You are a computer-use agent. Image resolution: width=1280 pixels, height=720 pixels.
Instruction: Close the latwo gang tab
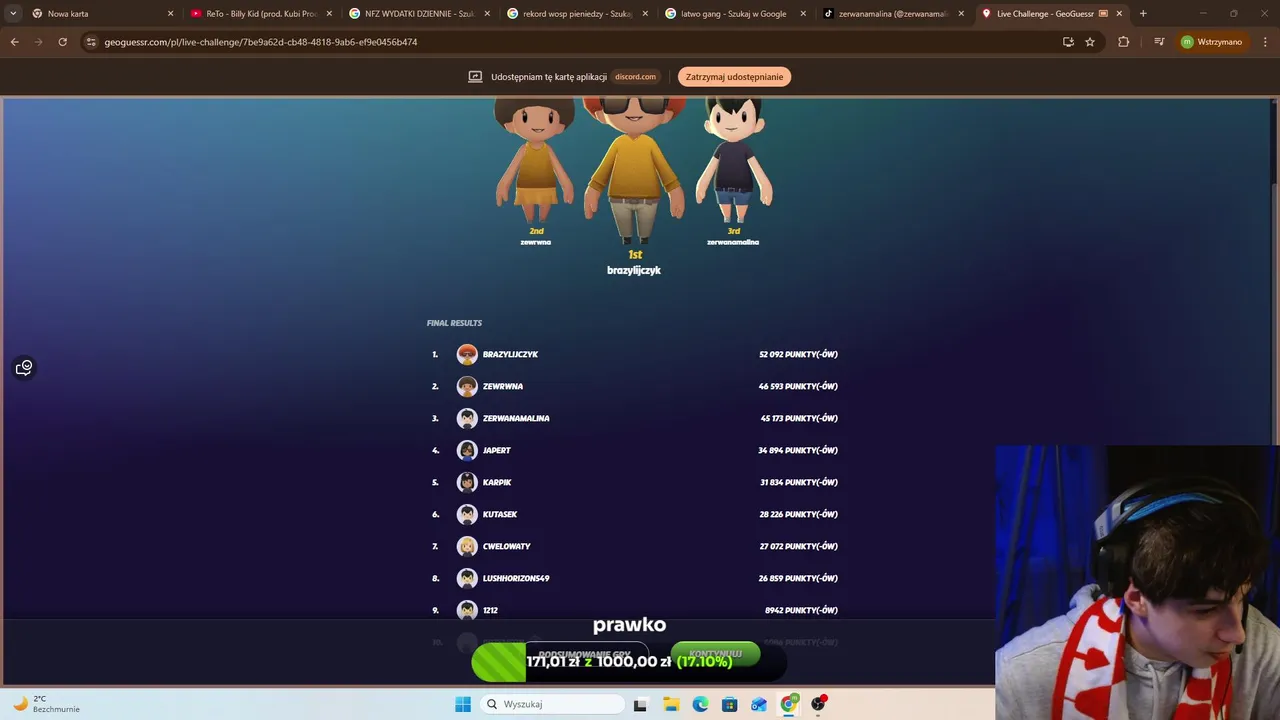pos(803,14)
